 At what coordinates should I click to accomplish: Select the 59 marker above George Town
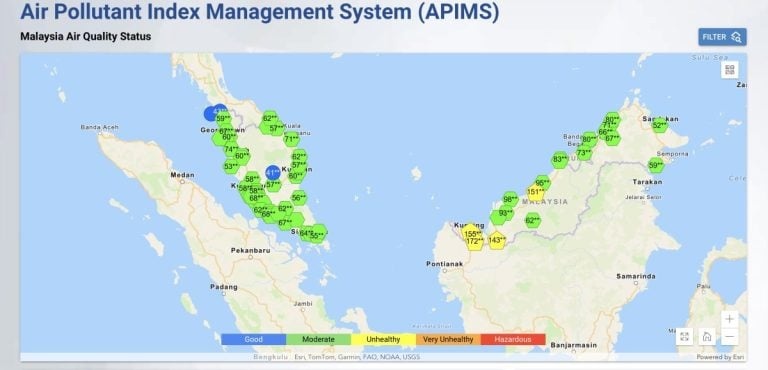point(223,119)
